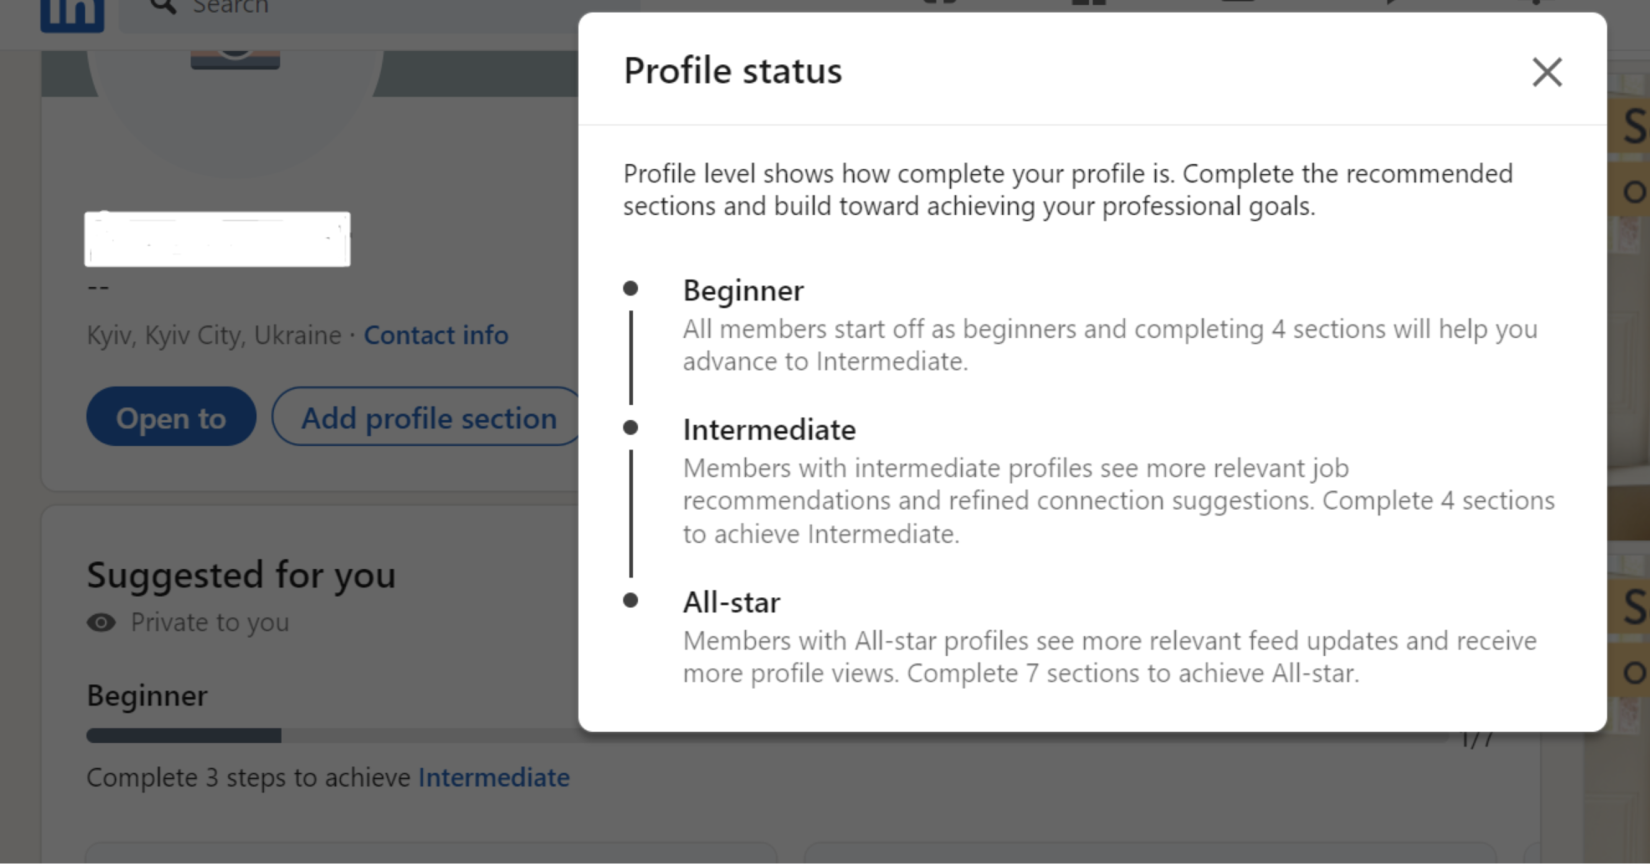Toggle the eye icon beside Private to you
The image size is (1650, 864).
(100, 622)
